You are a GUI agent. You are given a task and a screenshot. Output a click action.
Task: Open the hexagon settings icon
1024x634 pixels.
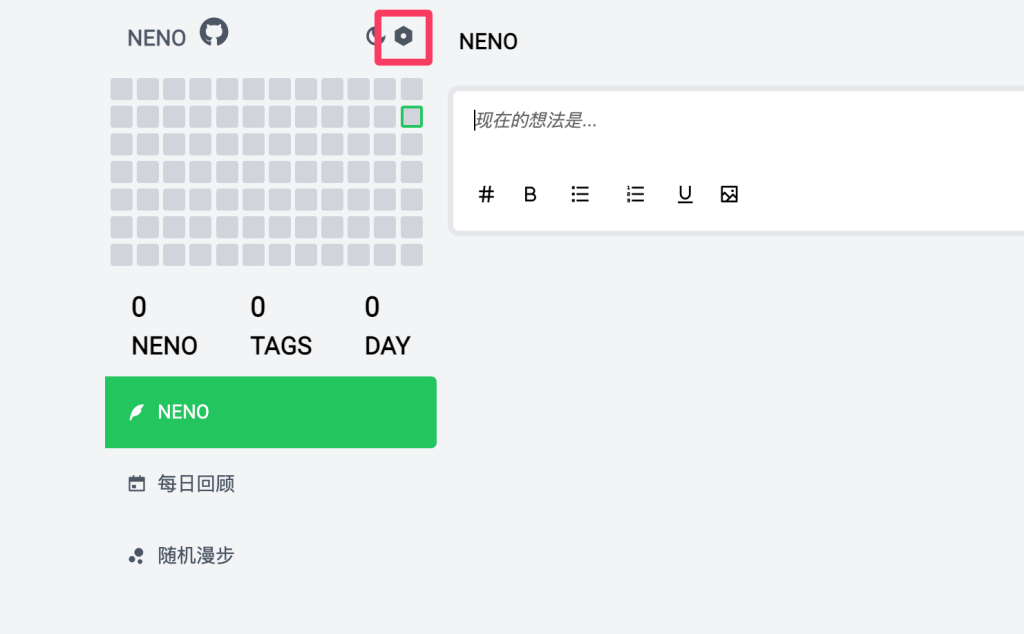coord(403,37)
